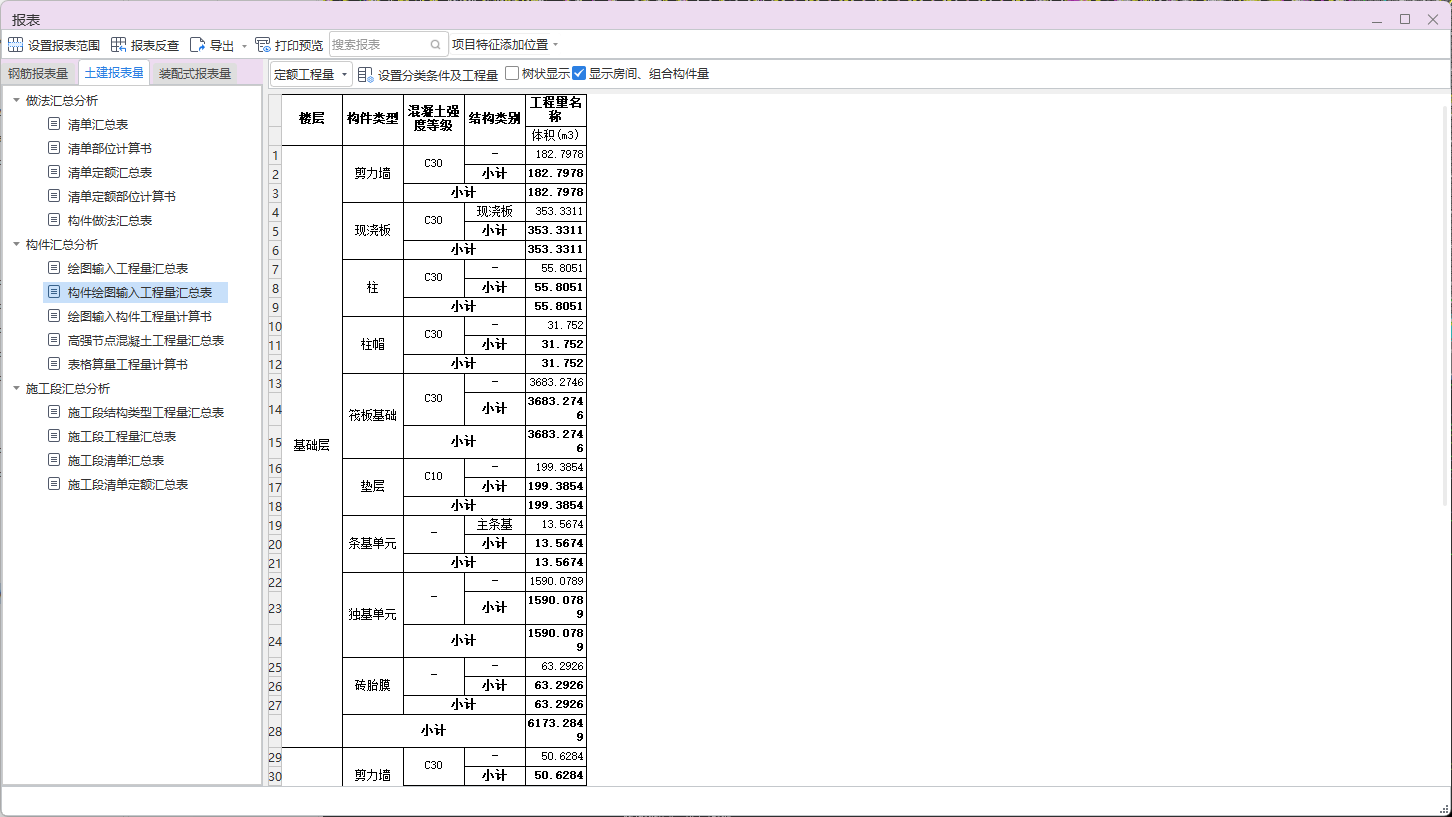Click the 设置分类条件及工程量 icon
Viewport: 1452px width, 817px height.
366,74
